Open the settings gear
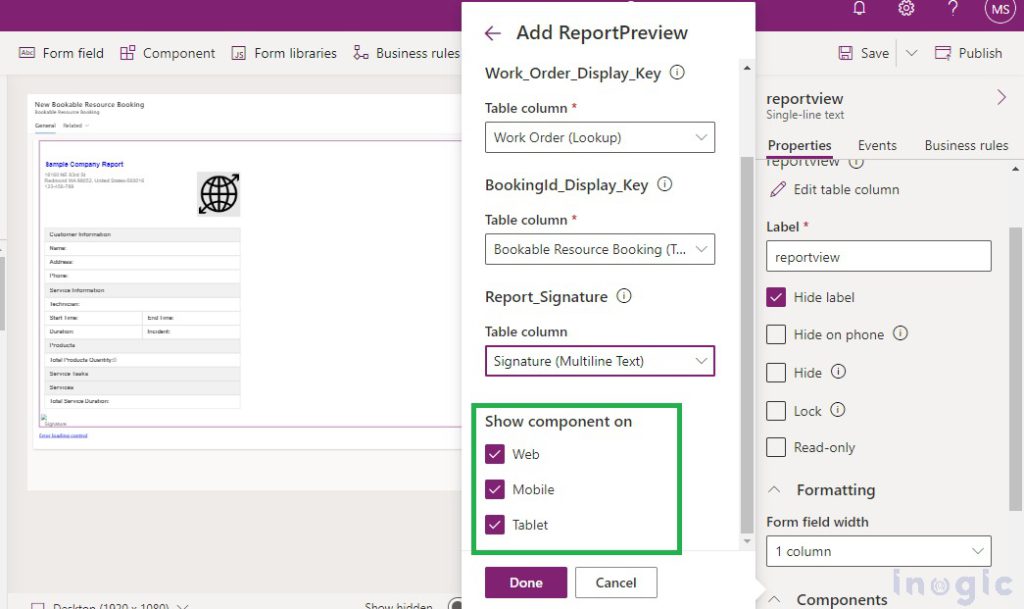 [906, 9]
